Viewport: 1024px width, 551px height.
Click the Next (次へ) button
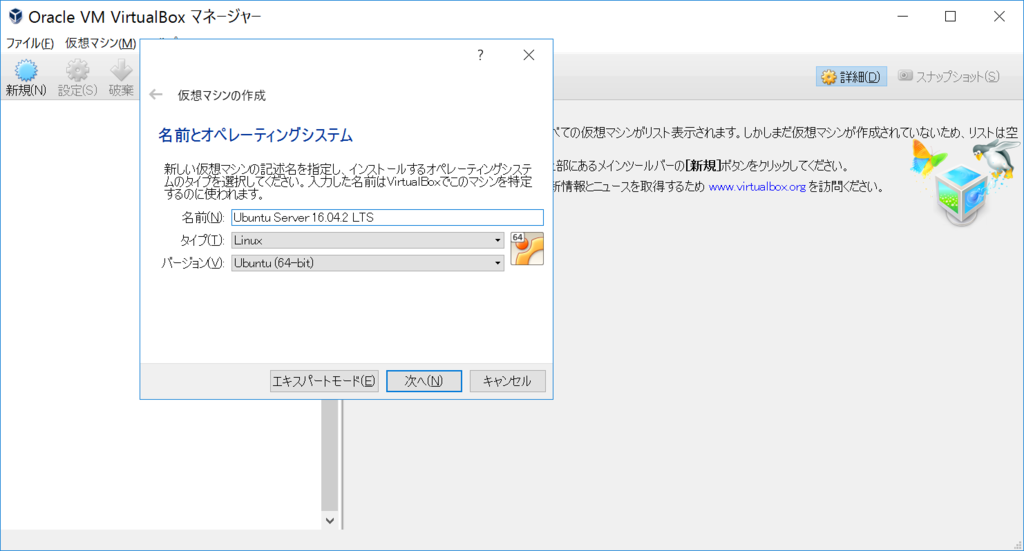(x=424, y=381)
